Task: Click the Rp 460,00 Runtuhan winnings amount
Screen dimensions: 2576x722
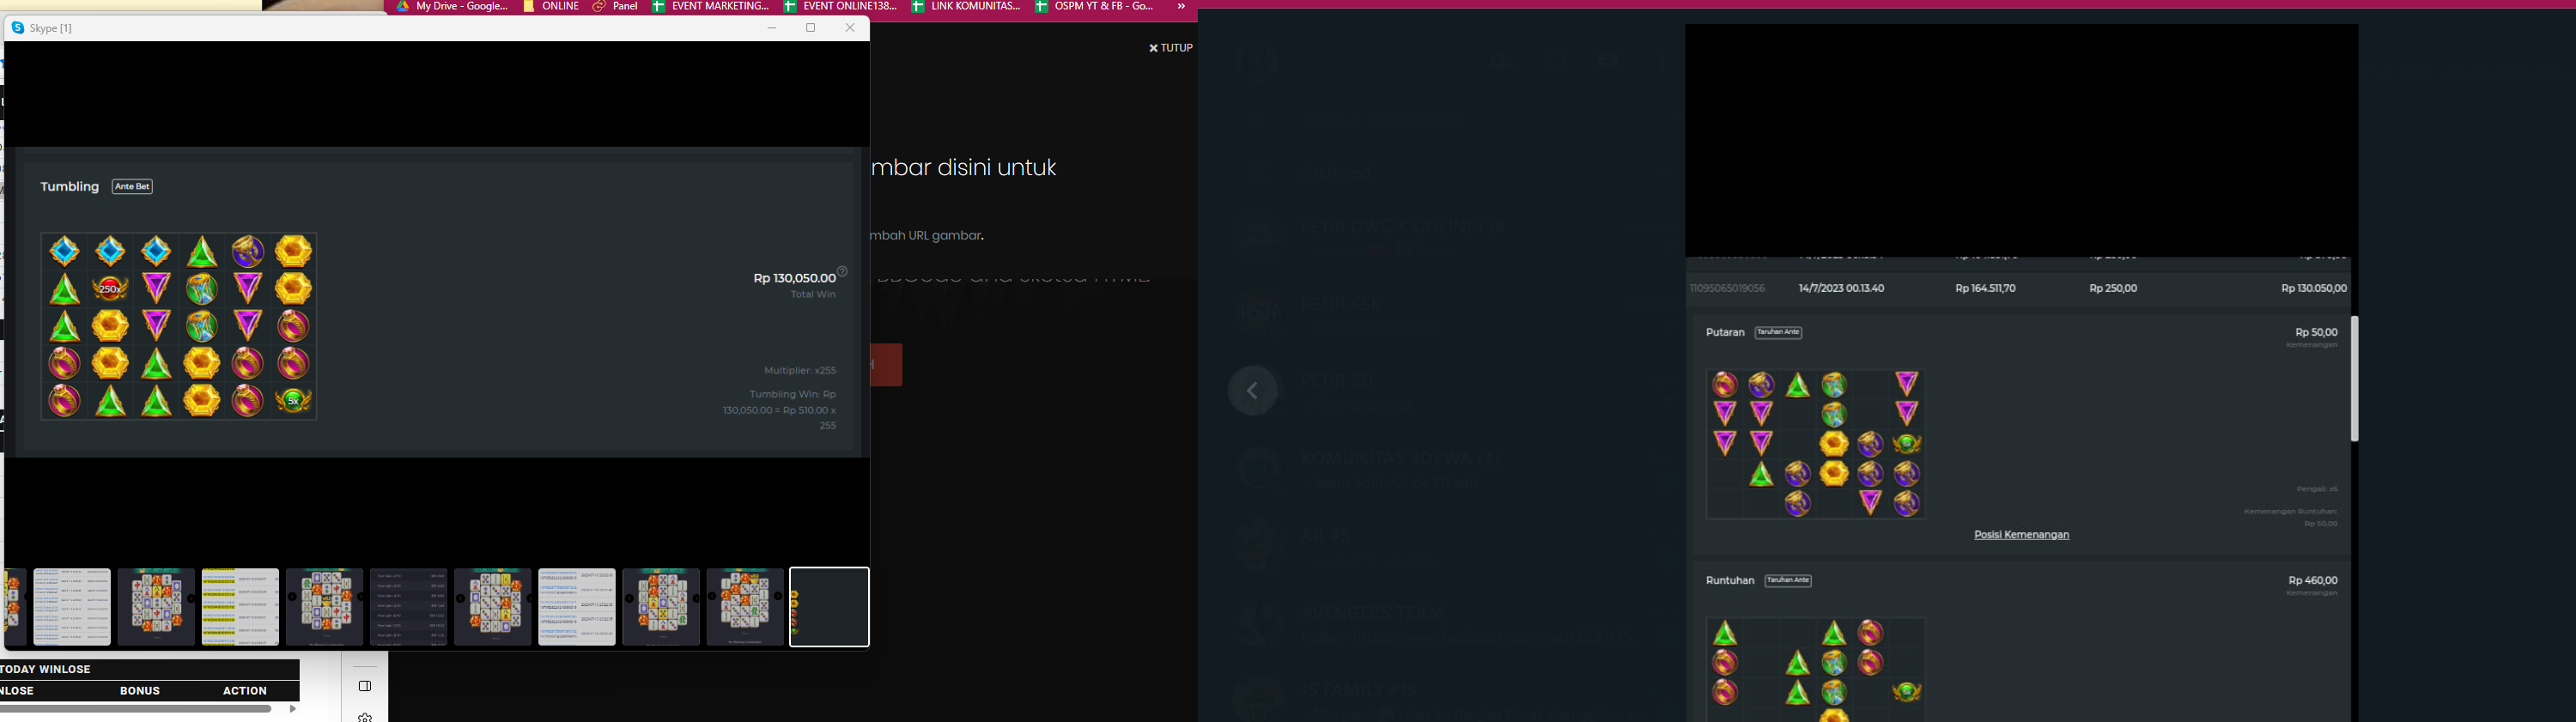Action: (x=2313, y=580)
